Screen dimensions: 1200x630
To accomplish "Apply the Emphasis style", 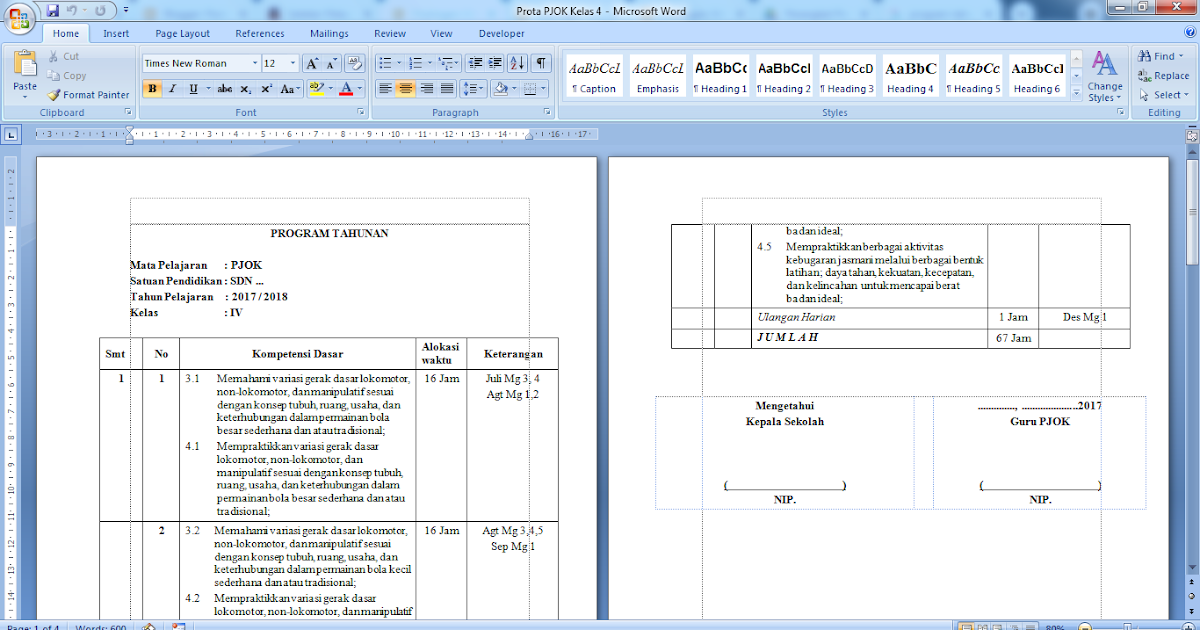I will (x=658, y=76).
